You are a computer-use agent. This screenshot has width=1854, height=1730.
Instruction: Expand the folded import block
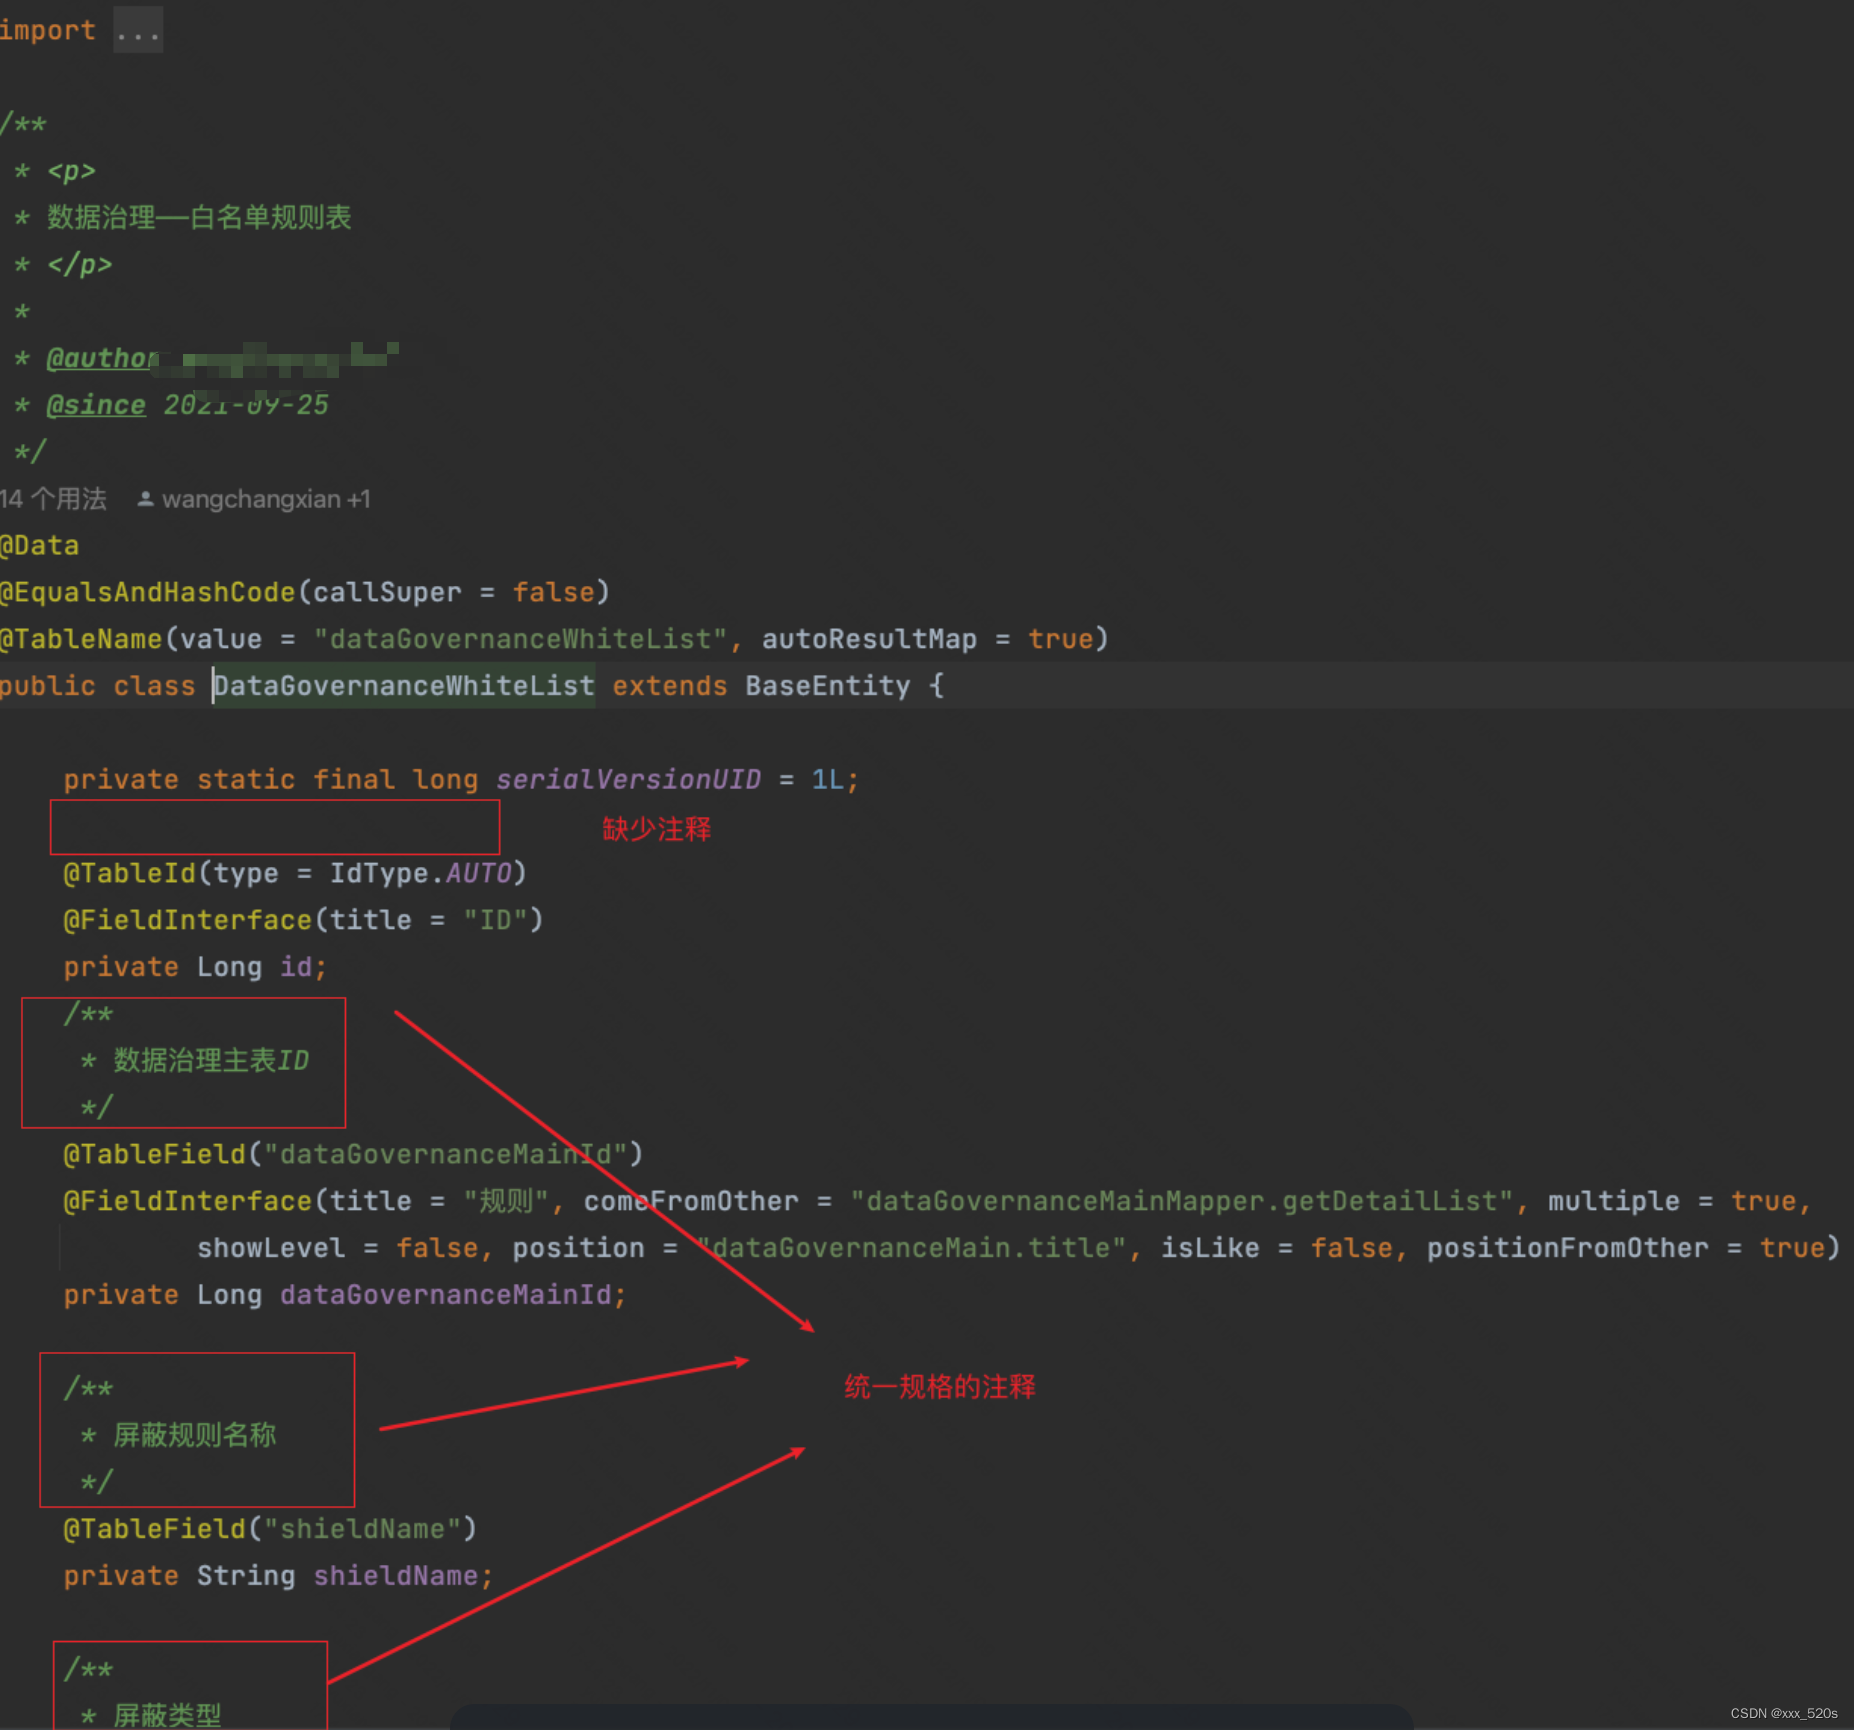[138, 31]
